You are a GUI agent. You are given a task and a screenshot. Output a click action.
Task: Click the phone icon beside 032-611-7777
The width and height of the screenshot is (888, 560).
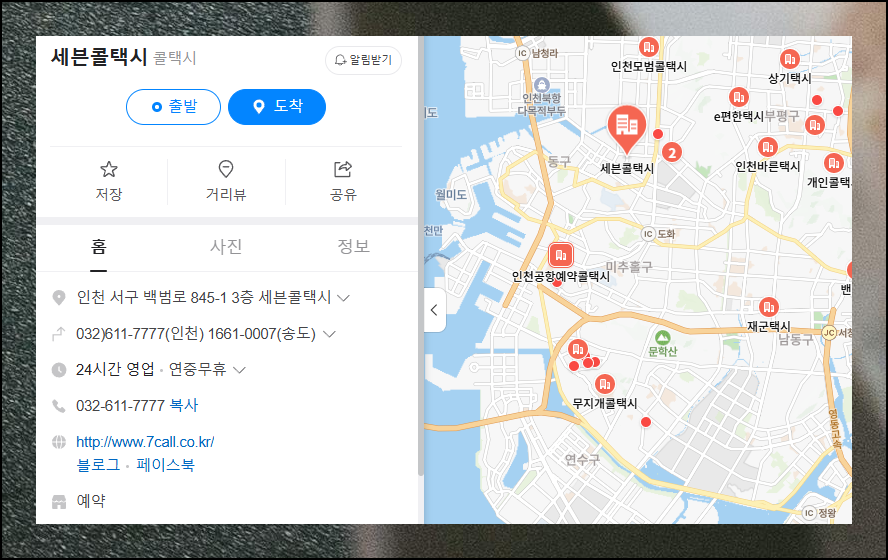59,406
